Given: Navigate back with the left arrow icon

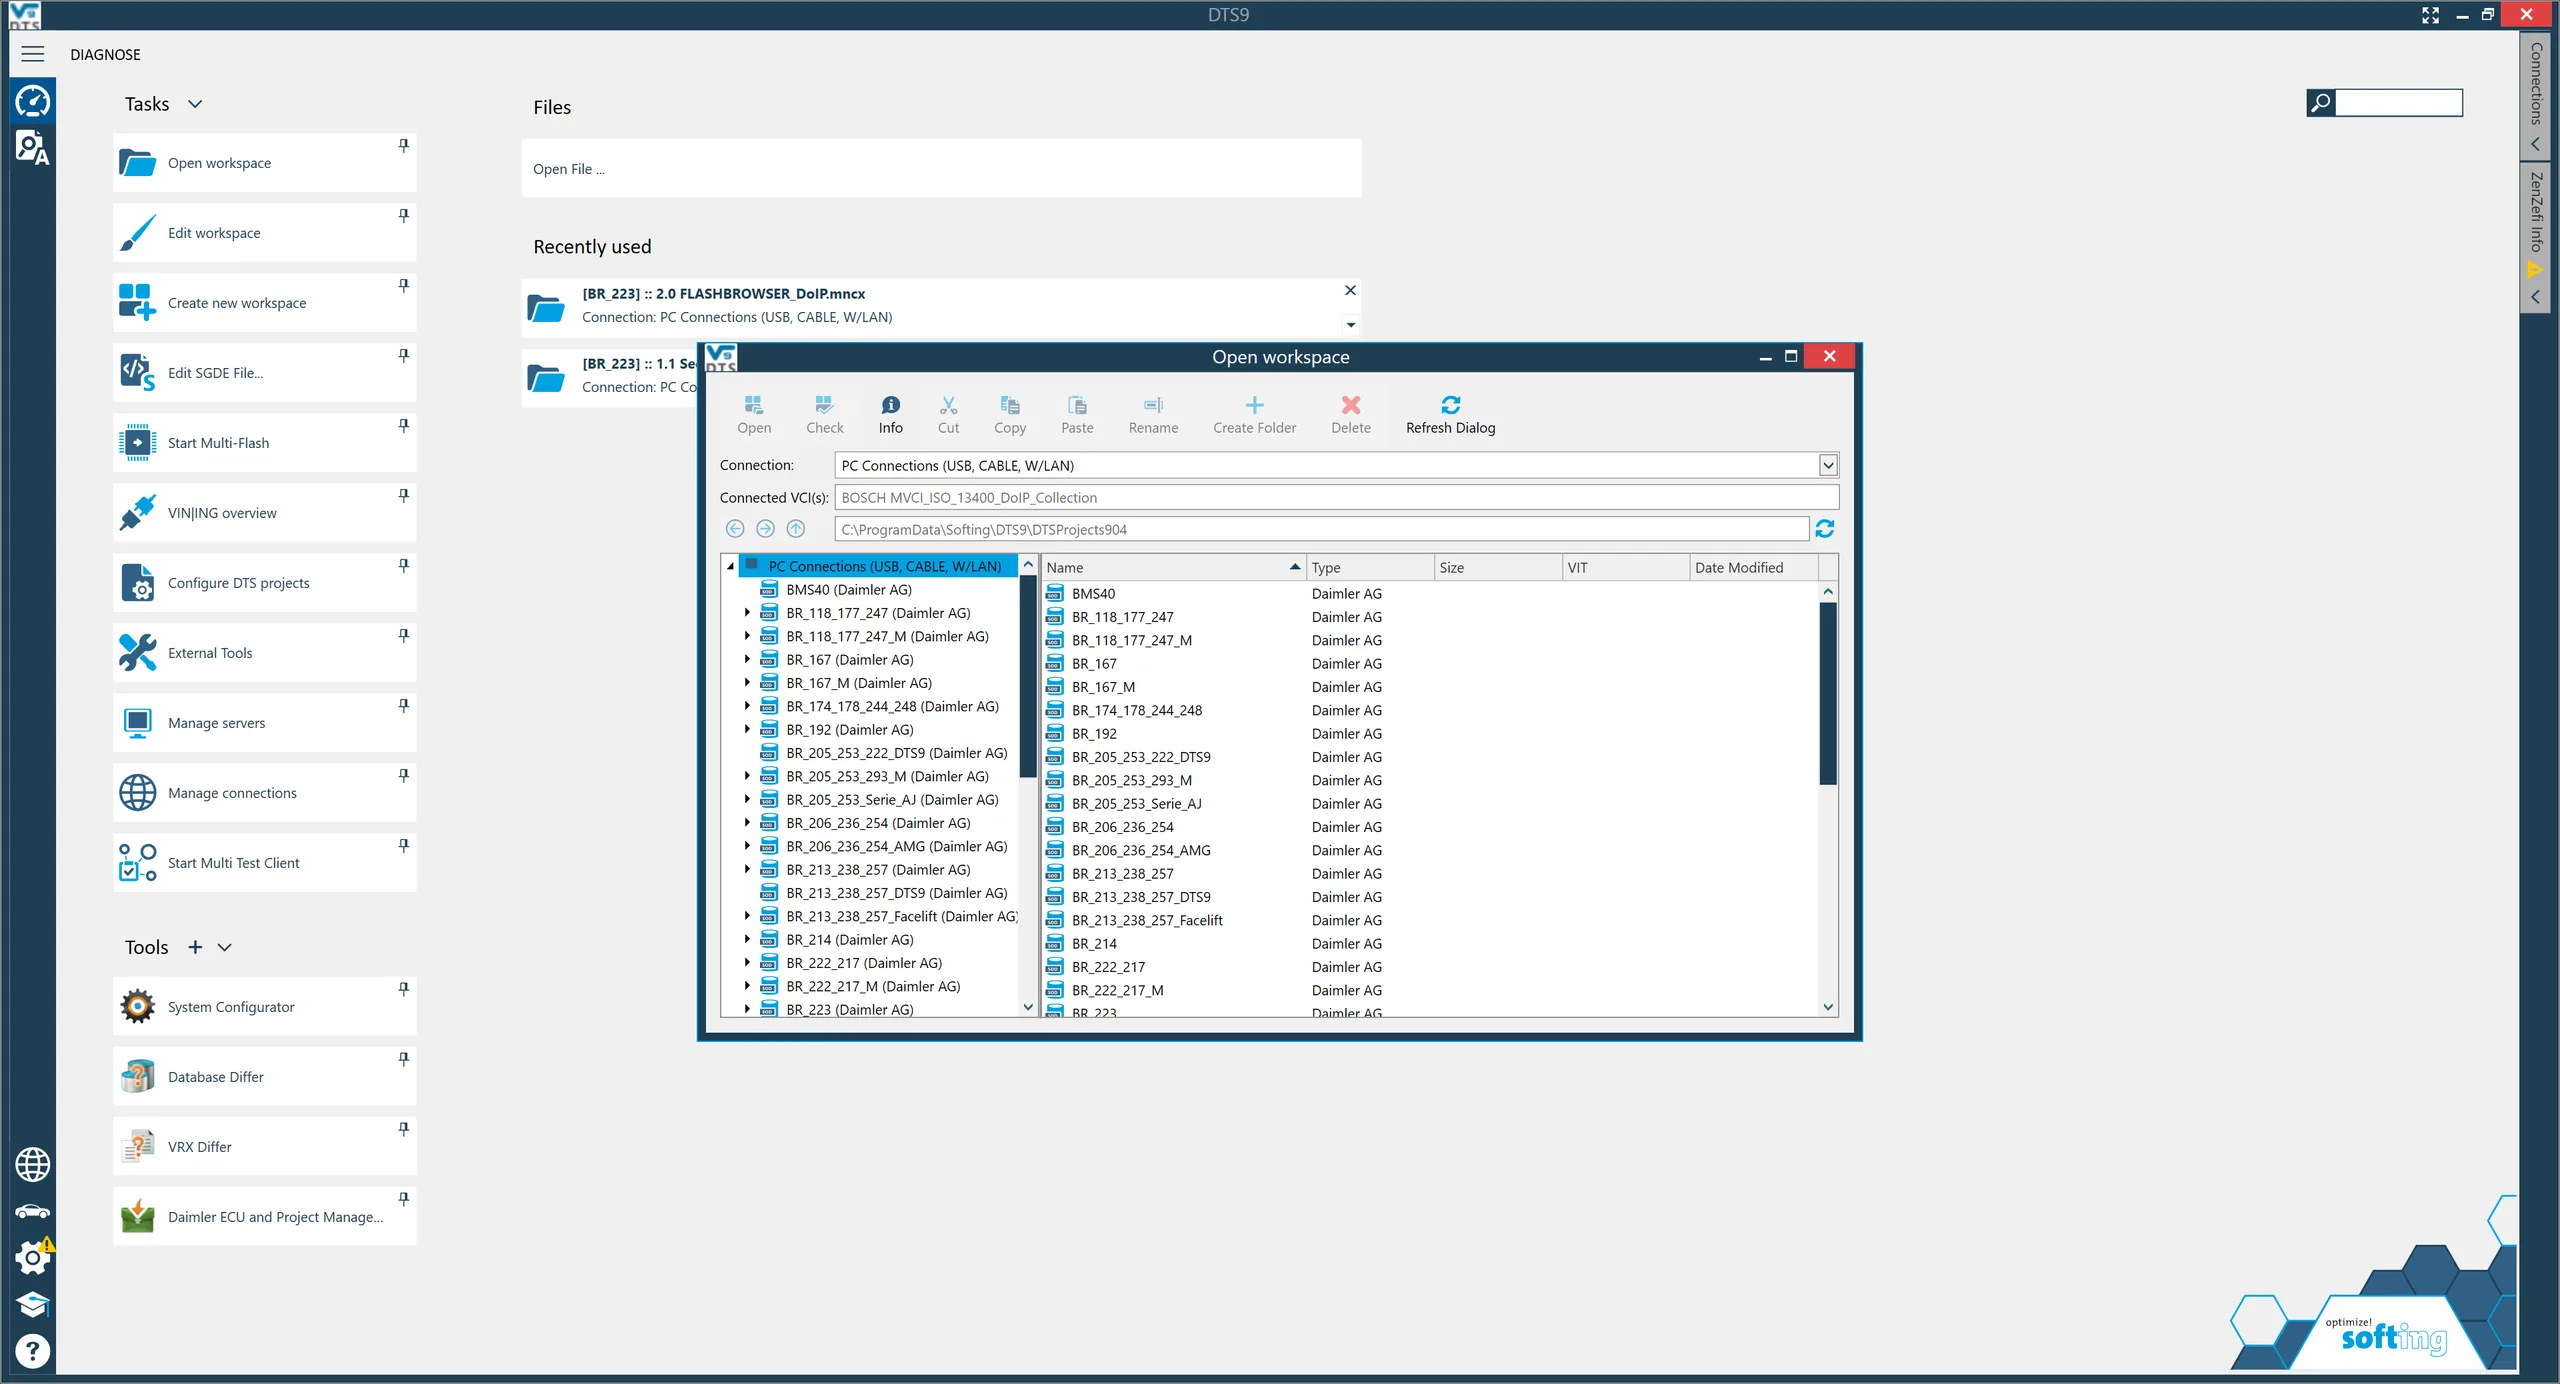Looking at the screenshot, I should point(735,529).
